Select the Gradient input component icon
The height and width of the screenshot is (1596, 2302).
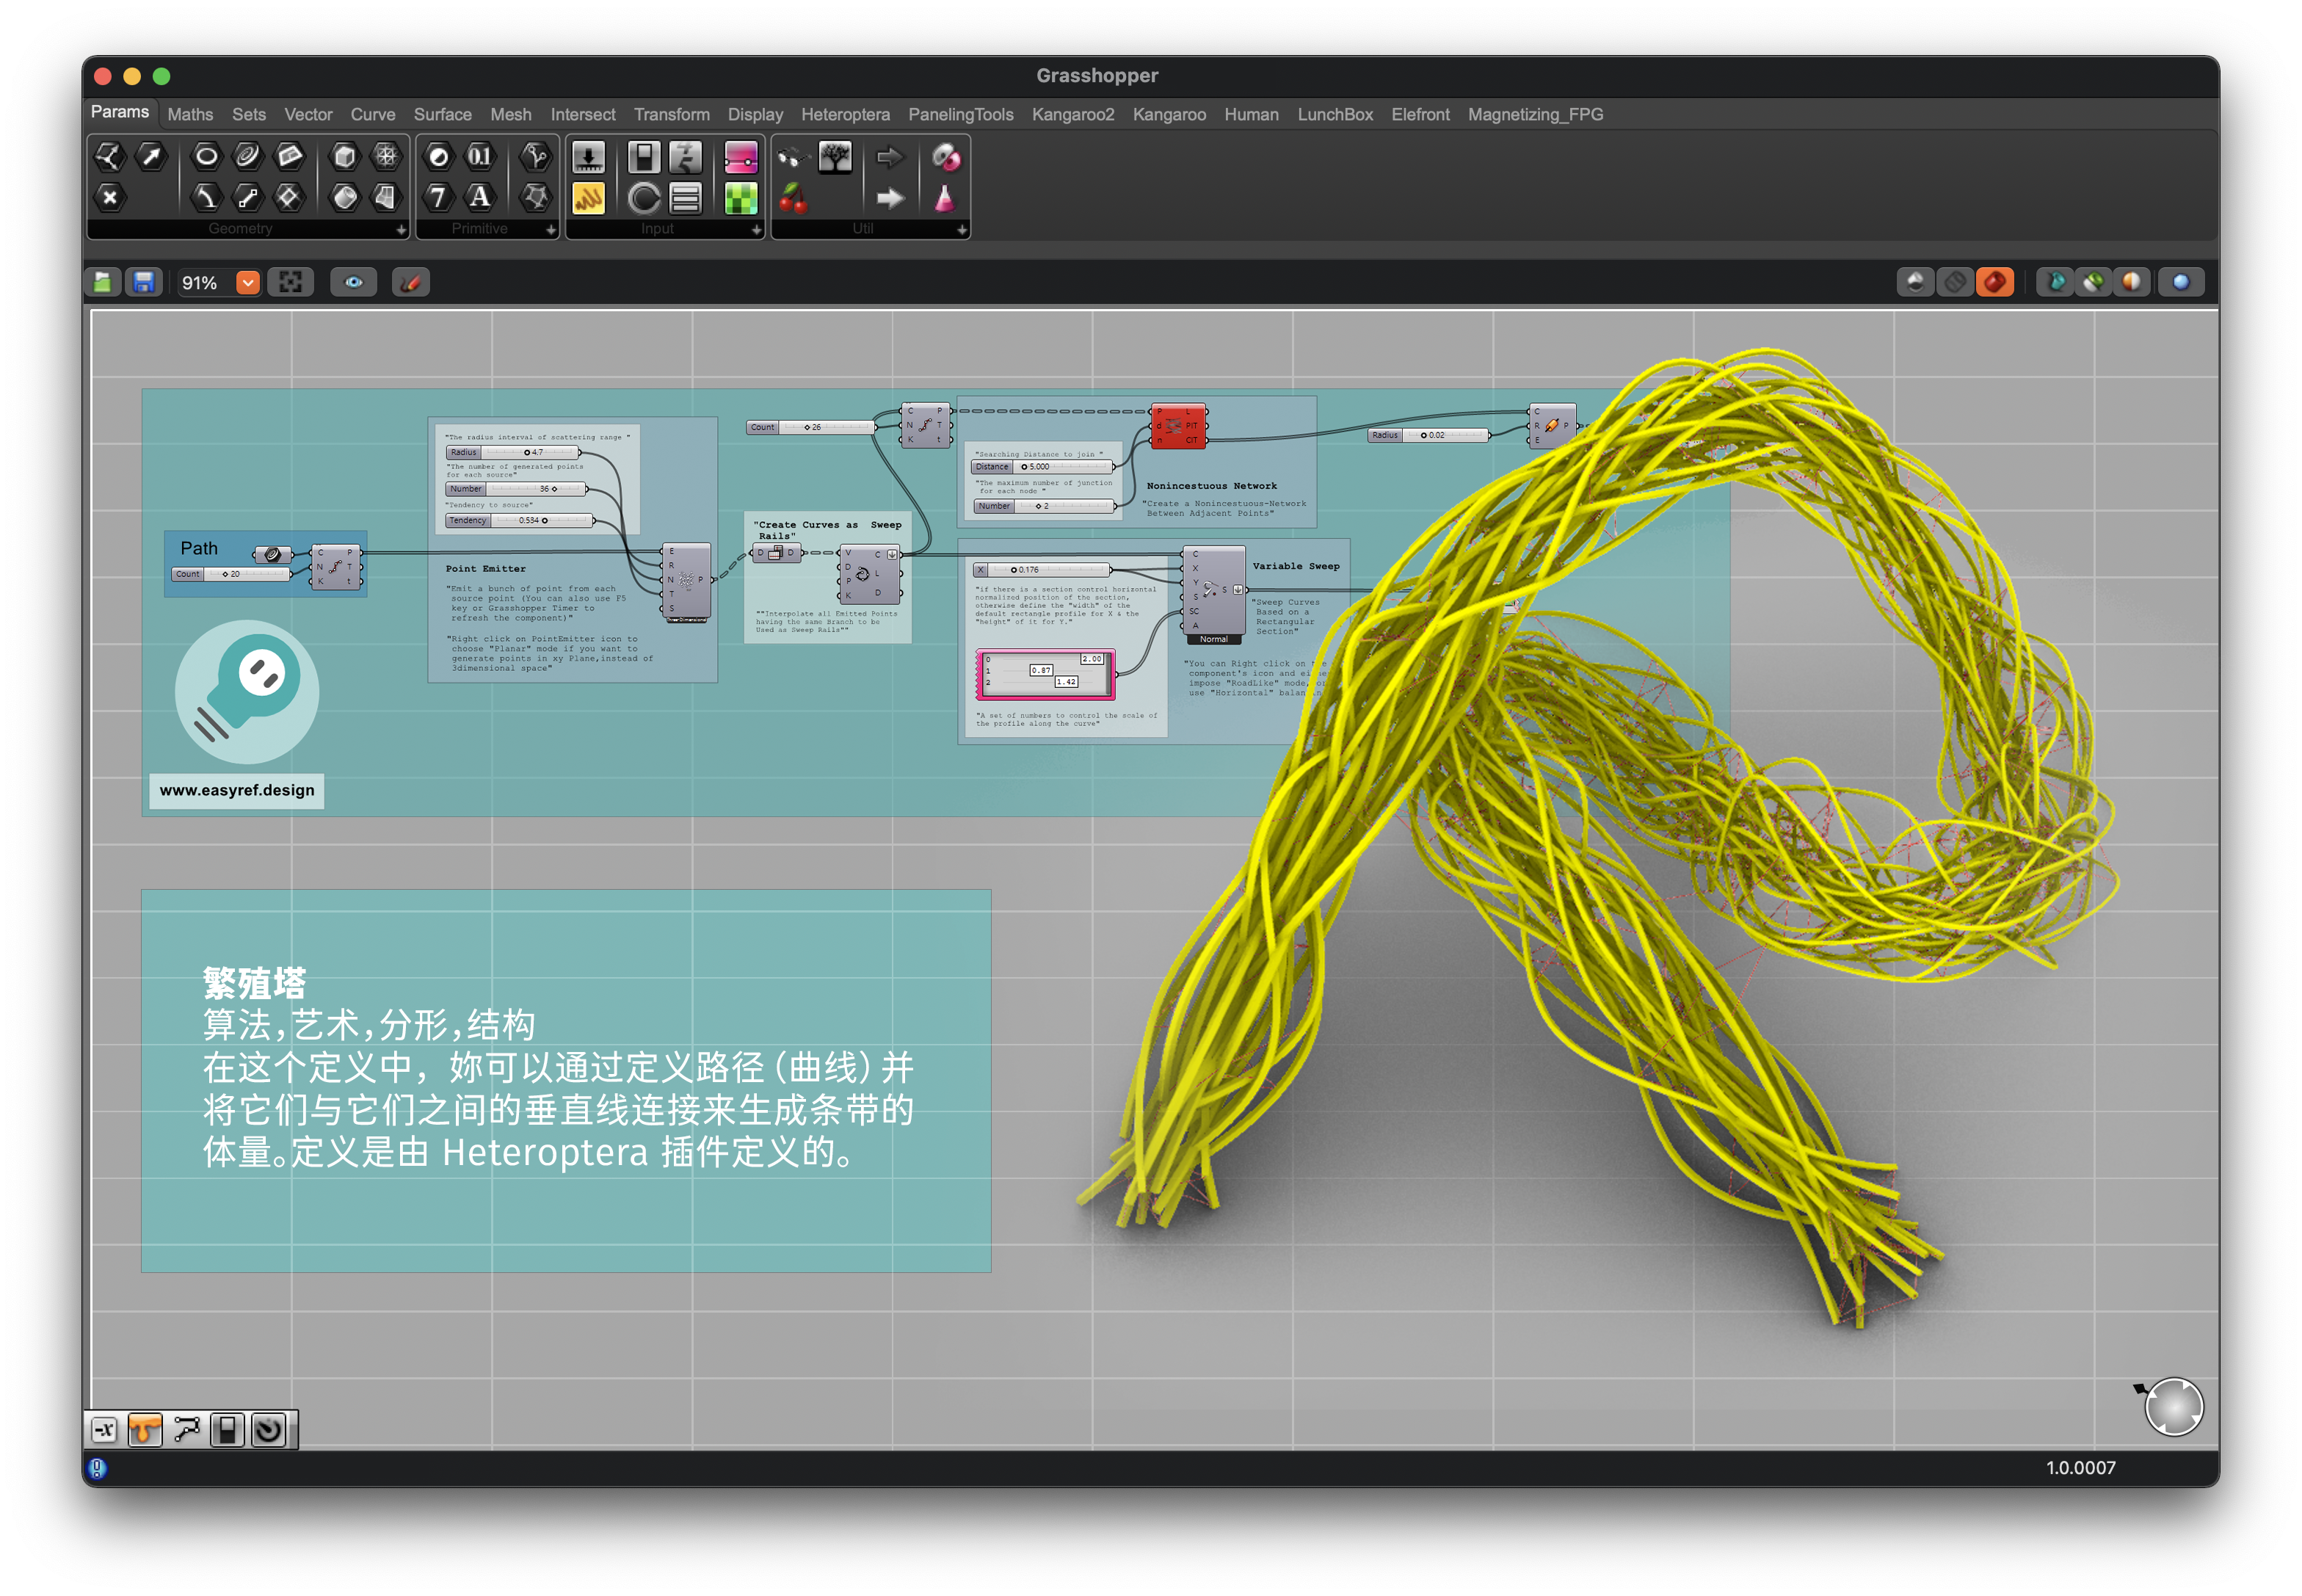740,157
